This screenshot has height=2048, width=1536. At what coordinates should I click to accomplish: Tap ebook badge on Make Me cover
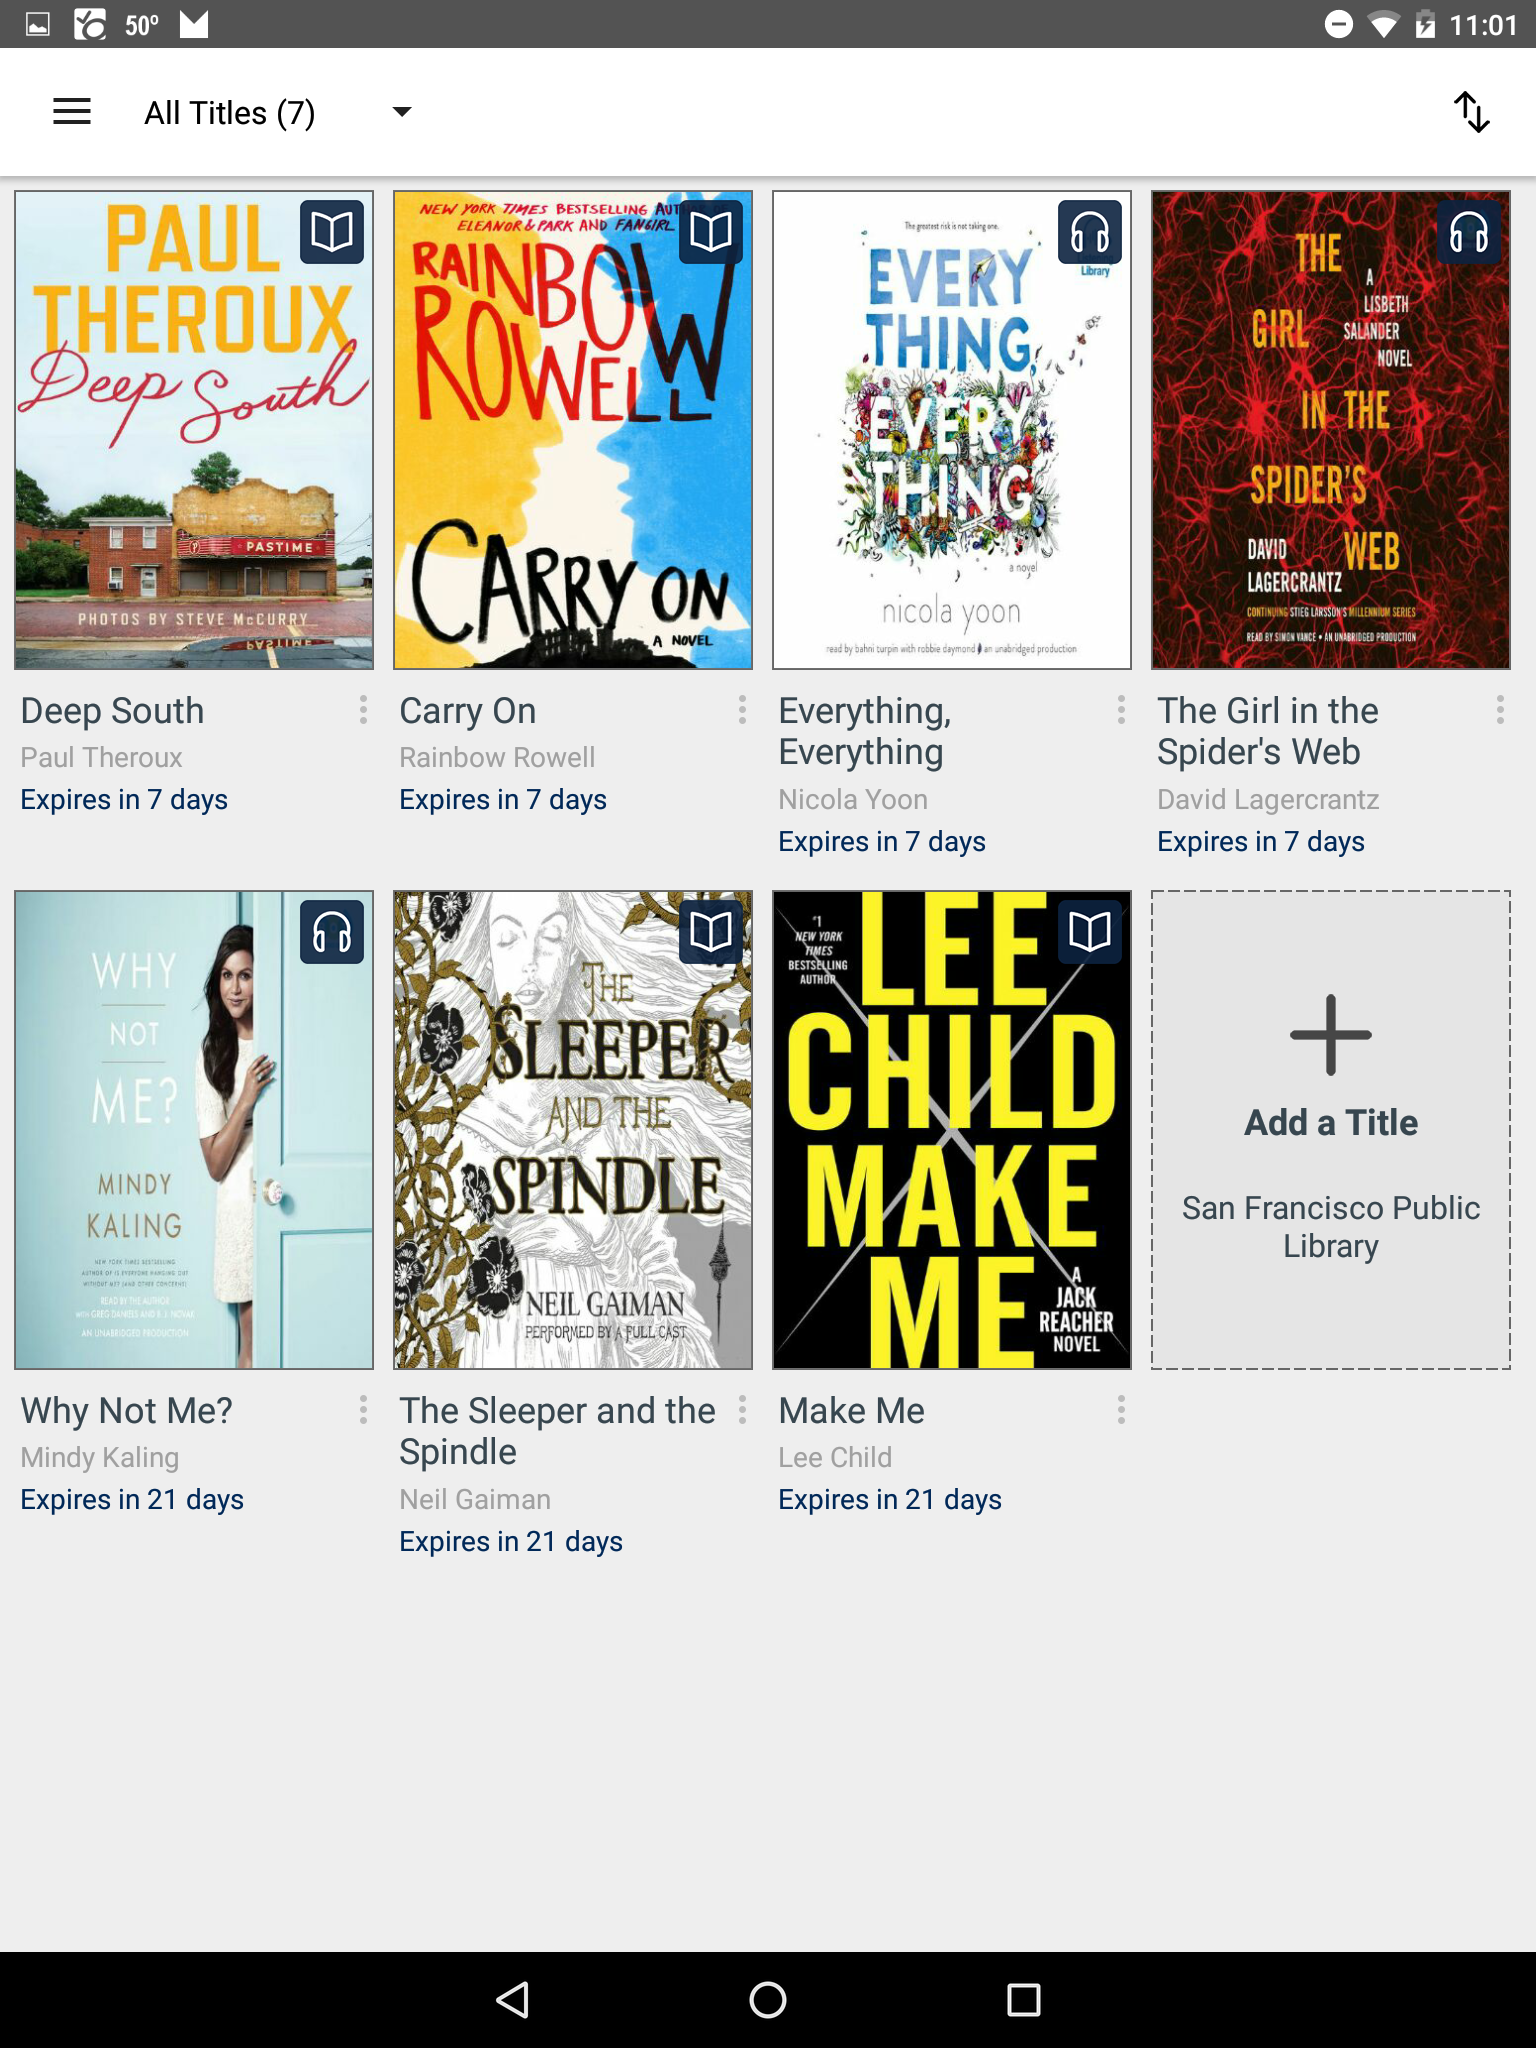pyautogui.click(x=1090, y=932)
